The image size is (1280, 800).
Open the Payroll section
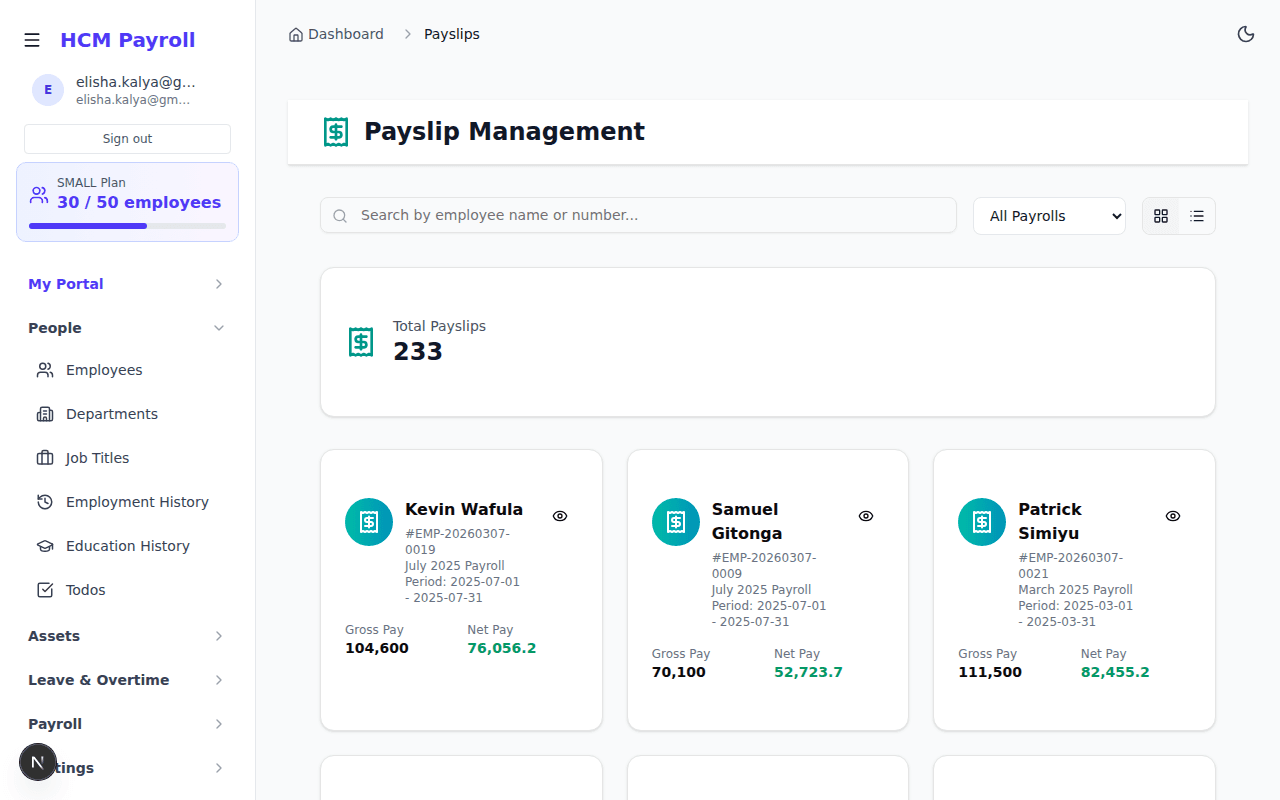[127, 723]
